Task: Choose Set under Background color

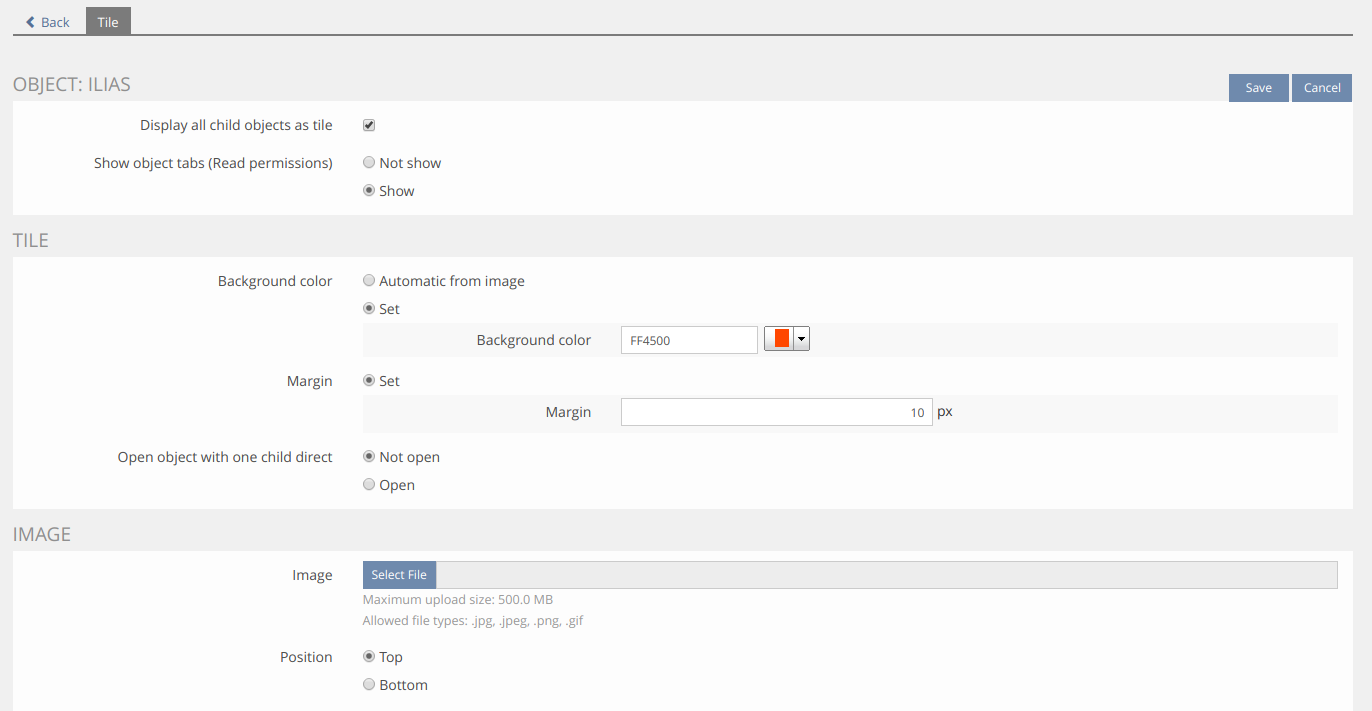Action: [369, 309]
